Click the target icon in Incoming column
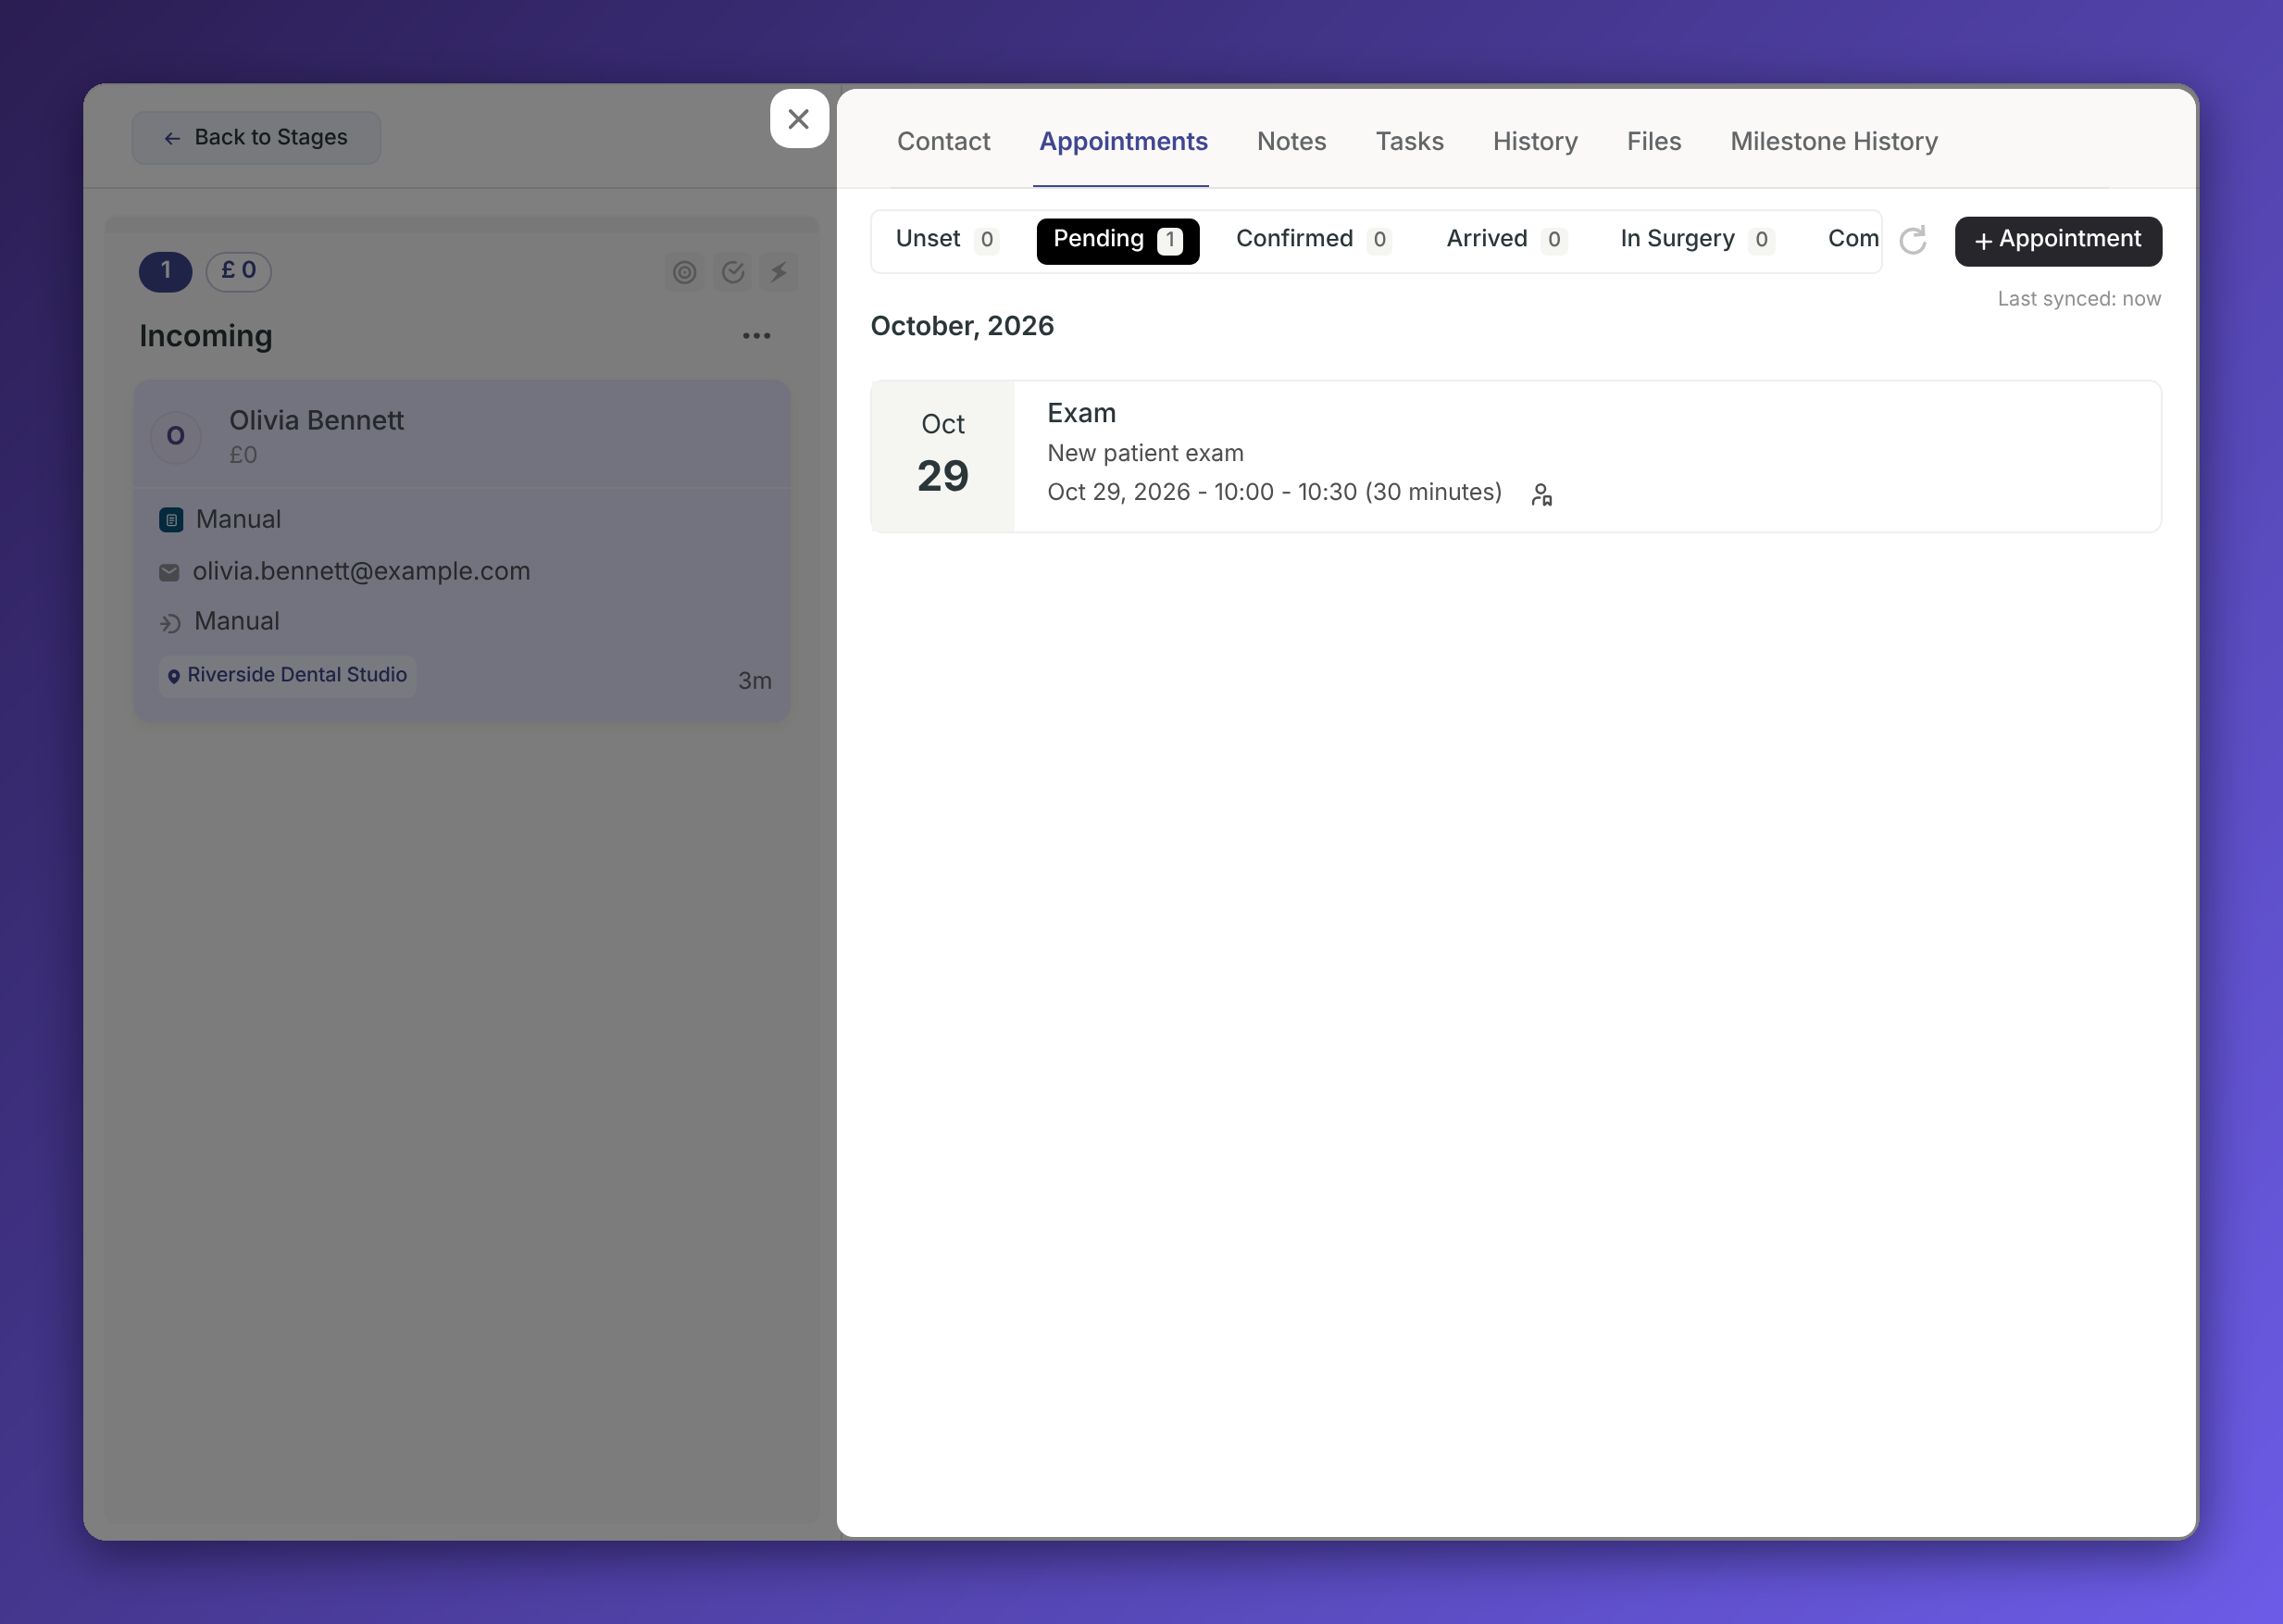The width and height of the screenshot is (2283, 1624). click(x=684, y=272)
